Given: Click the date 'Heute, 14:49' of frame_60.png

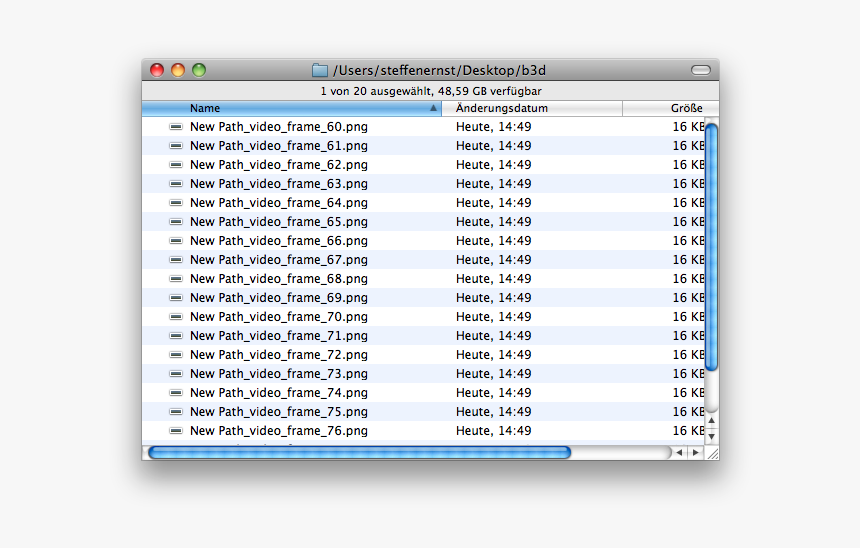Looking at the screenshot, I should pyautogui.click(x=493, y=127).
